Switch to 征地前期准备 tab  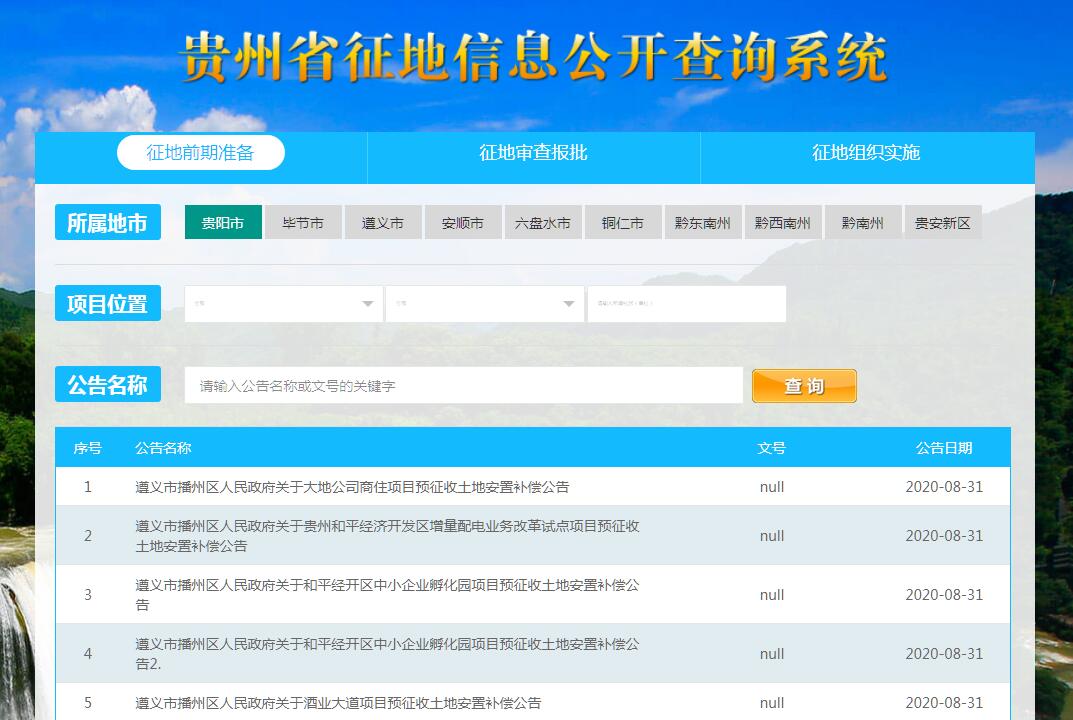click(x=201, y=153)
